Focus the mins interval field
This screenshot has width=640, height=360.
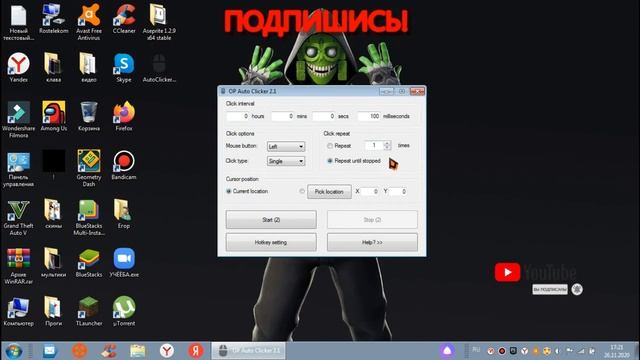click(282, 116)
